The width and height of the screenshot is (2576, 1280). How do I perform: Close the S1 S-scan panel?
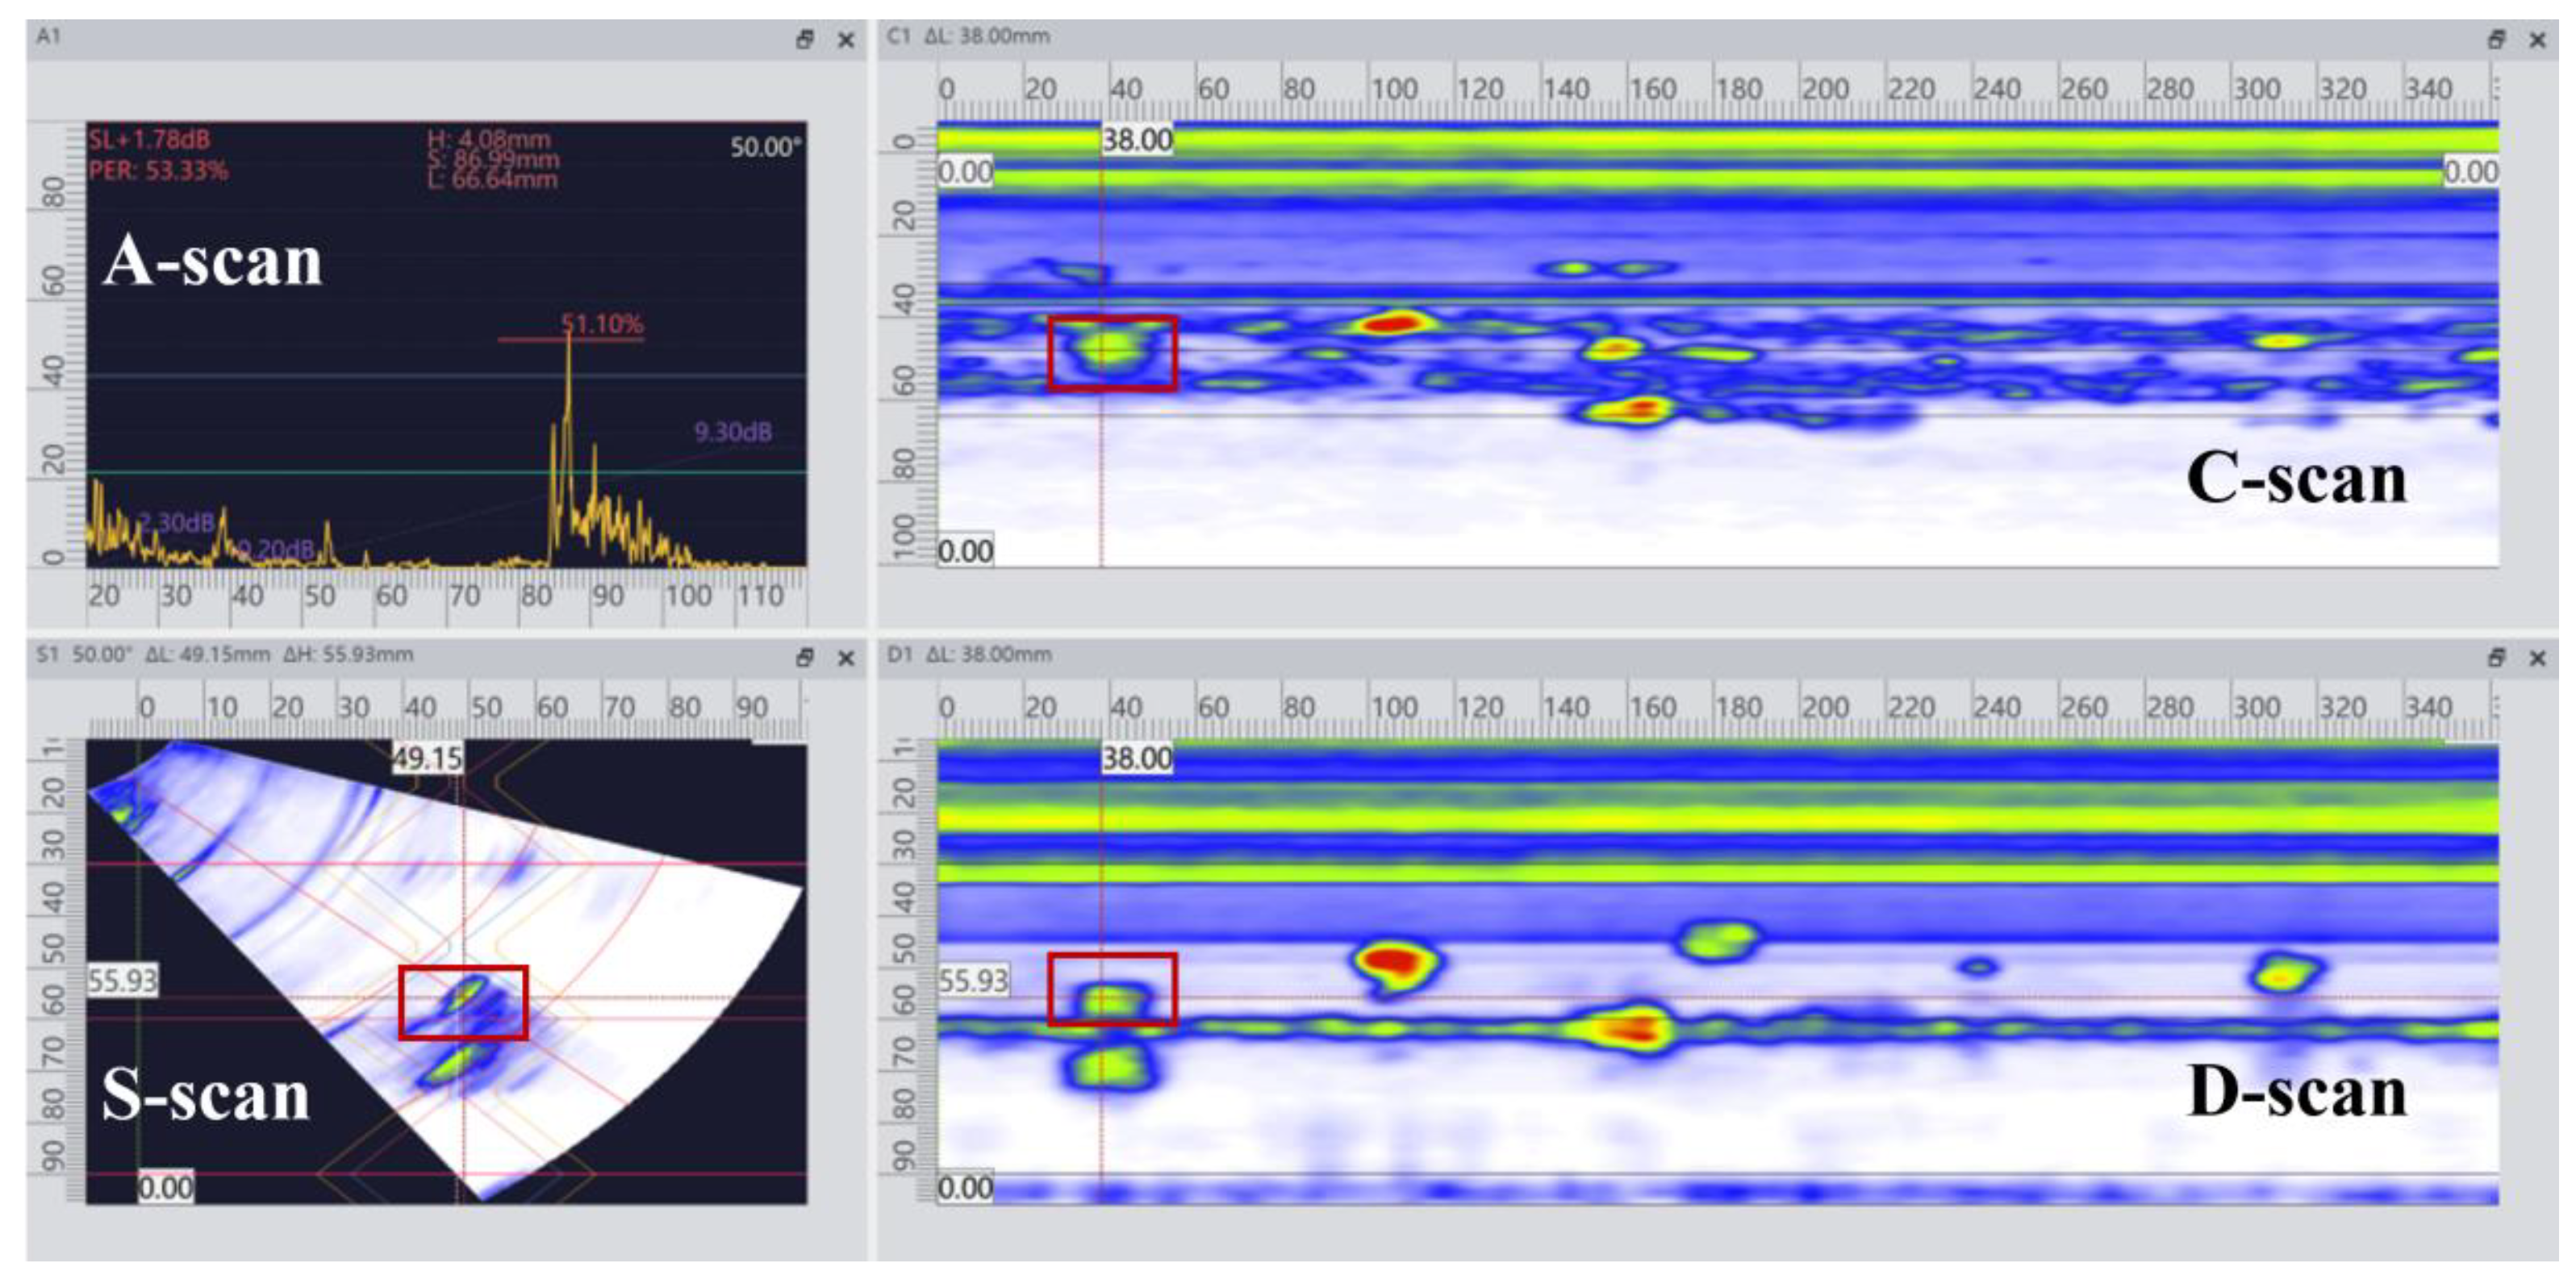point(846,658)
